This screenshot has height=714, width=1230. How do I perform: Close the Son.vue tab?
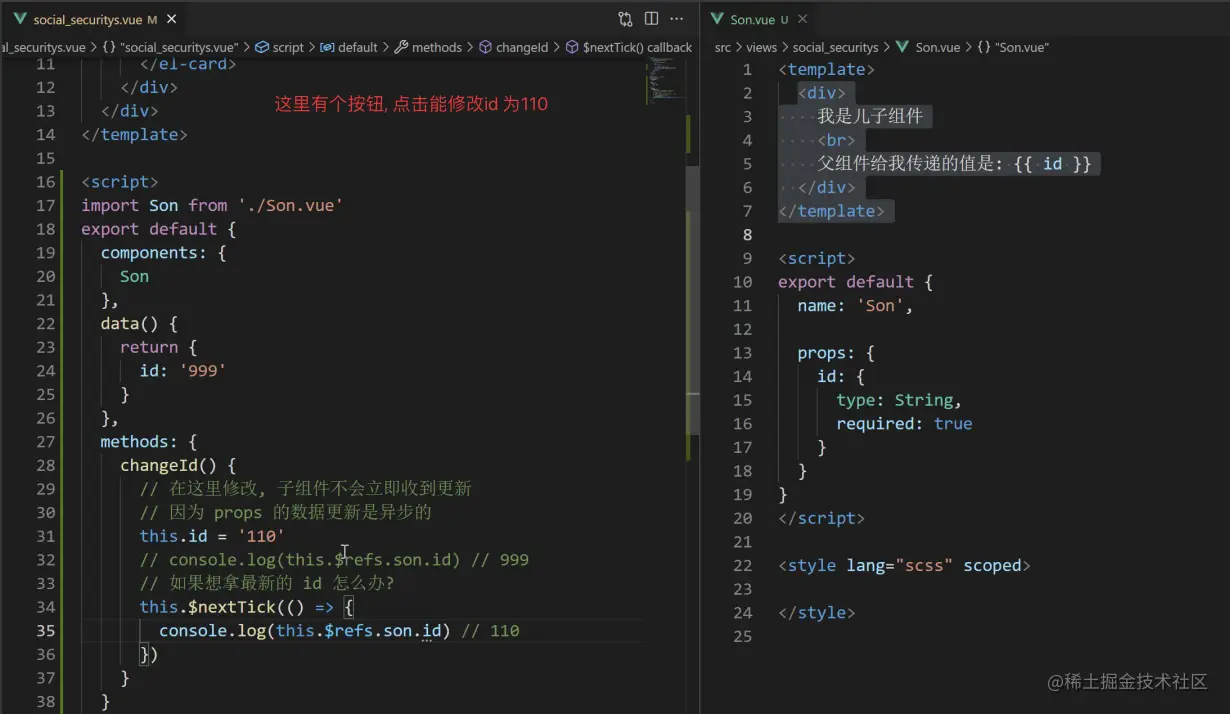[803, 19]
